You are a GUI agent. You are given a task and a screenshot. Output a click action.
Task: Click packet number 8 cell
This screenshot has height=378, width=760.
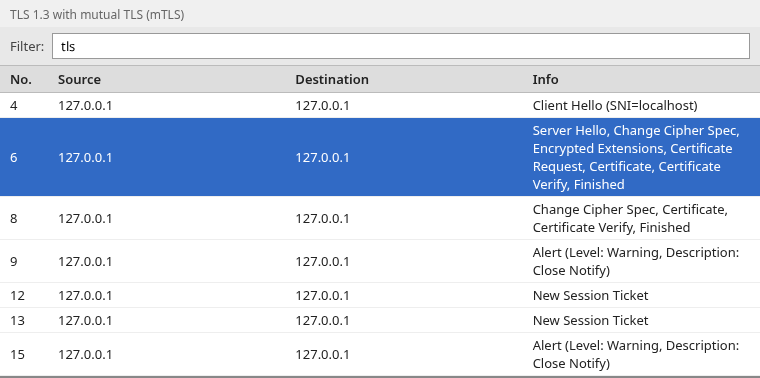14,218
